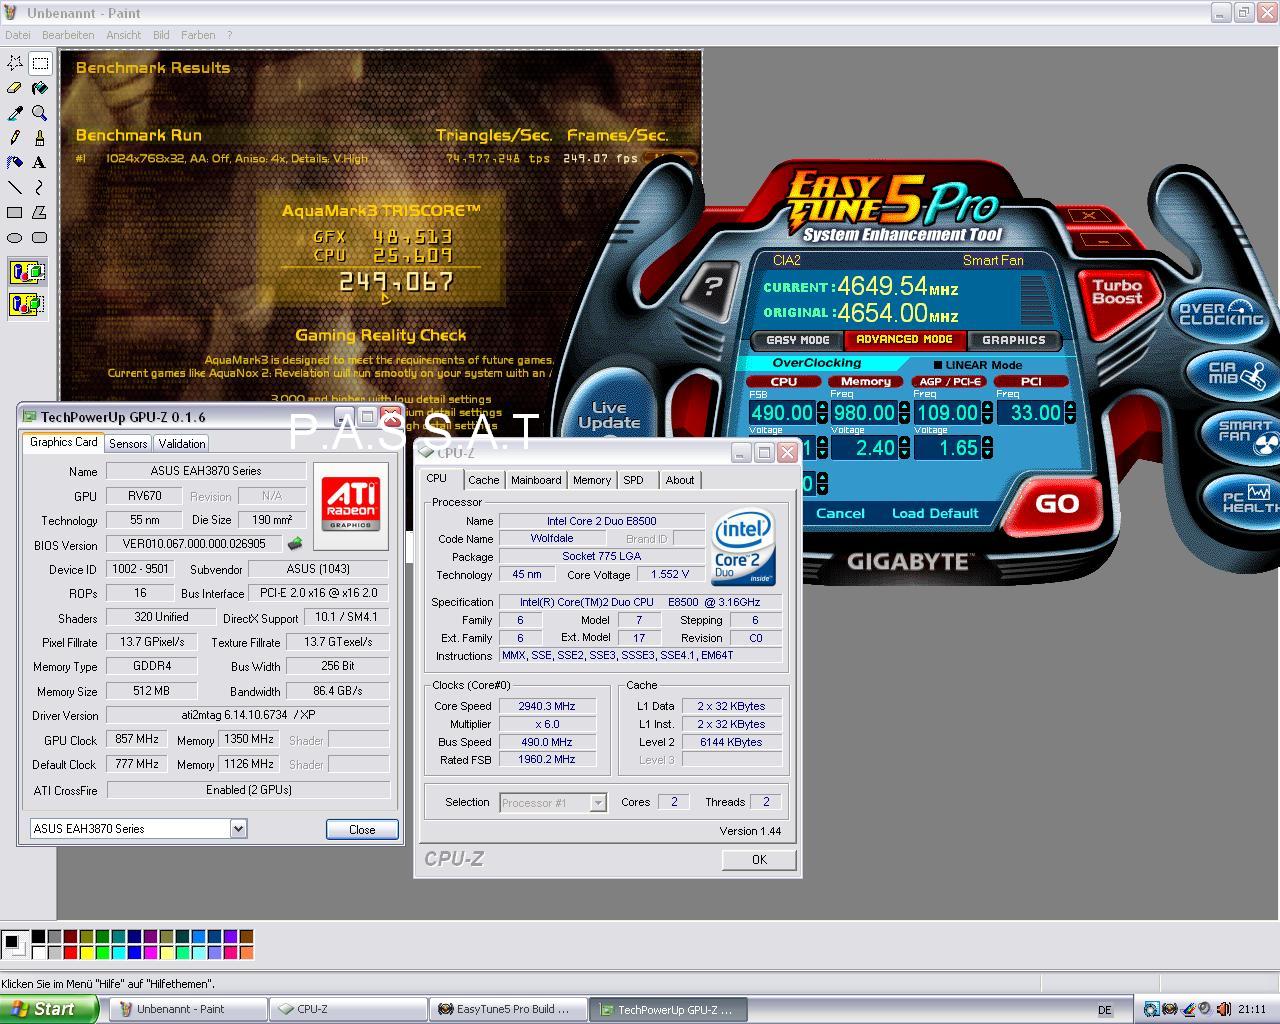This screenshot has width=1280, height=1024.
Task: Select the rectangular Select tool in Paint
Action: pyautogui.click(x=40, y=63)
